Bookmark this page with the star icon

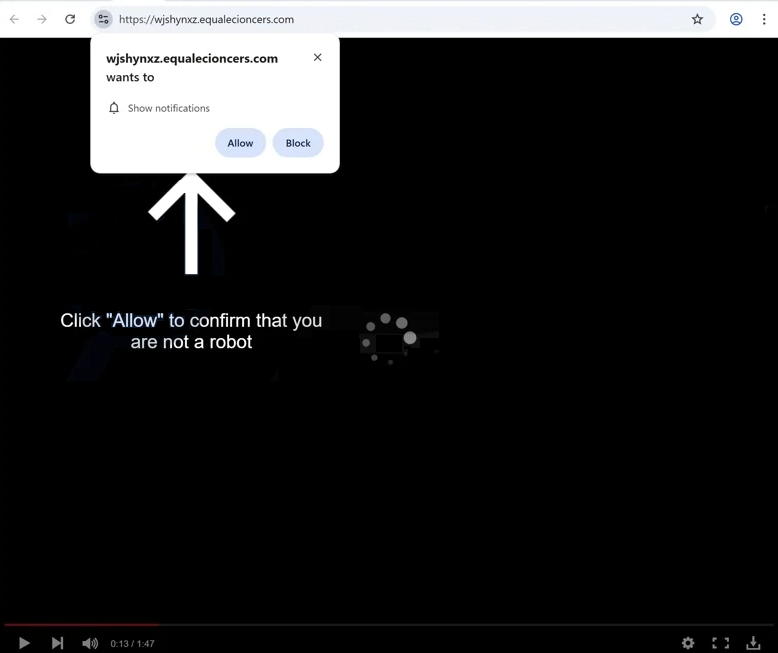click(697, 19)
